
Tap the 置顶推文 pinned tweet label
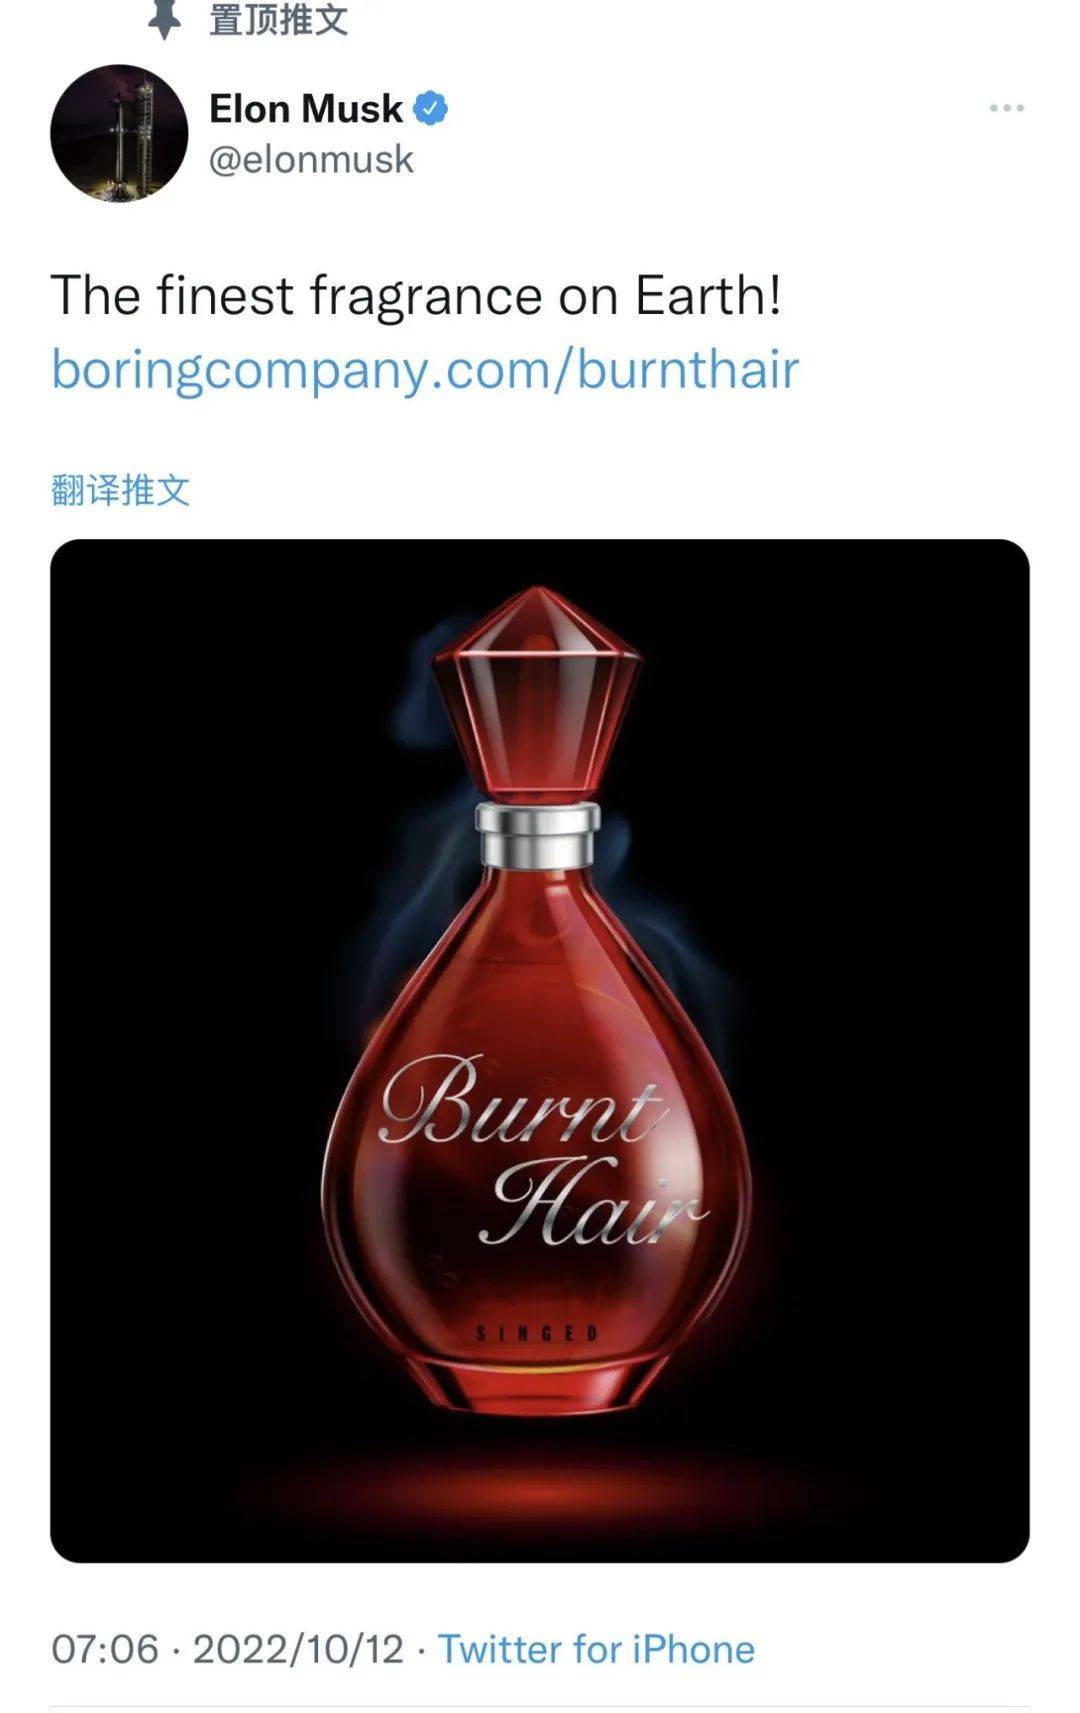(278, 19)
